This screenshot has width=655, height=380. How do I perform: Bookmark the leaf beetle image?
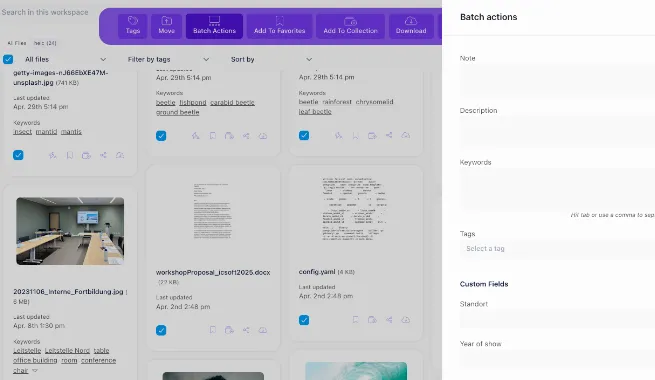(x=355, y=135)
